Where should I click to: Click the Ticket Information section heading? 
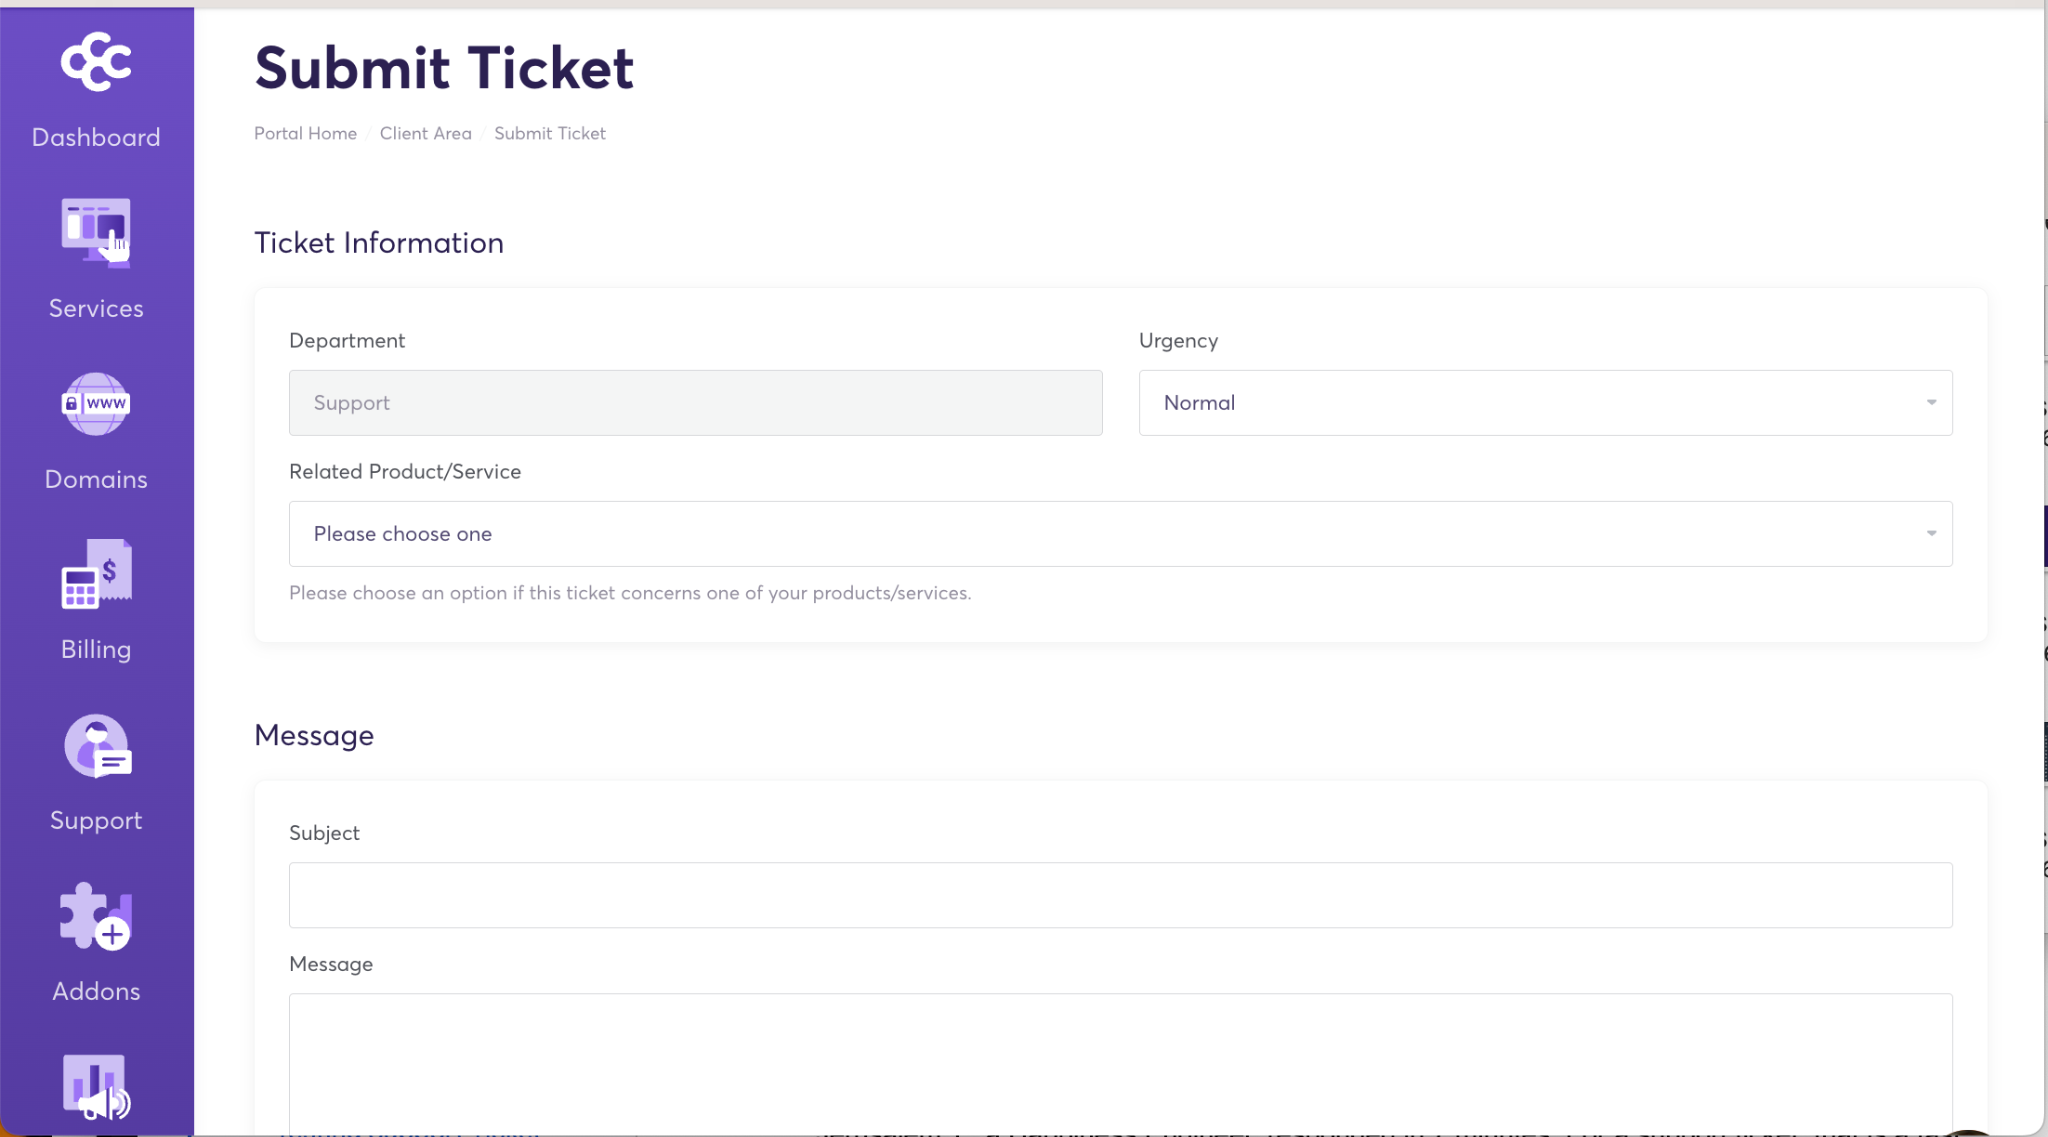[379, 243]
